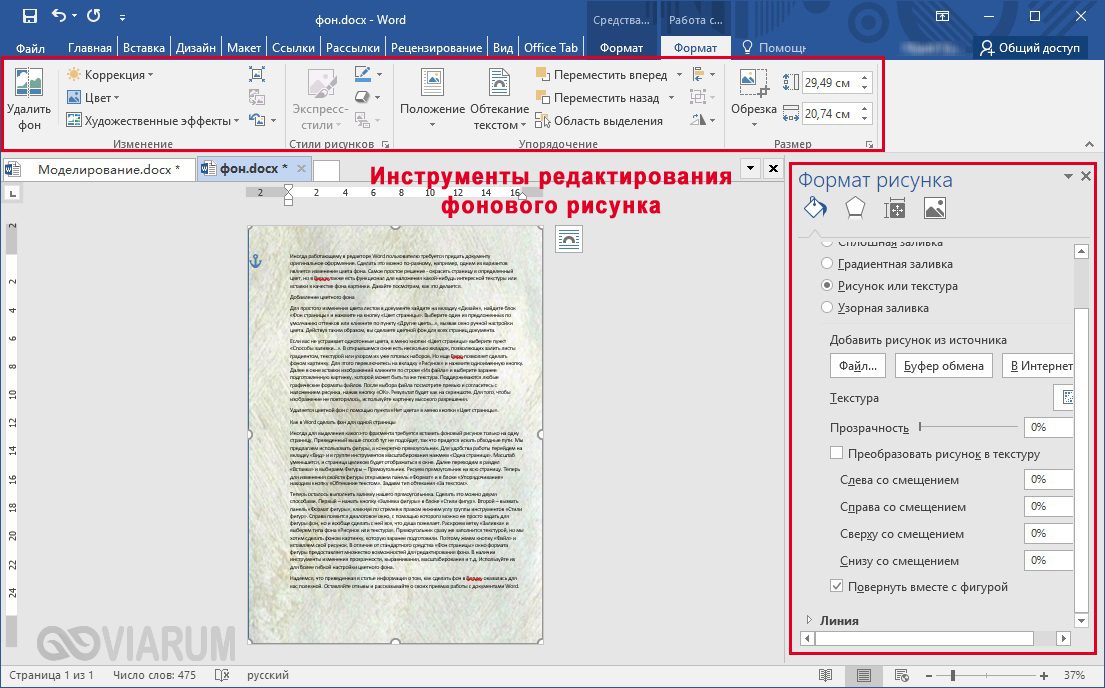Click the Прозрачность slider
This screenshot has width=1105, height=688.
(x=968, y=427)
